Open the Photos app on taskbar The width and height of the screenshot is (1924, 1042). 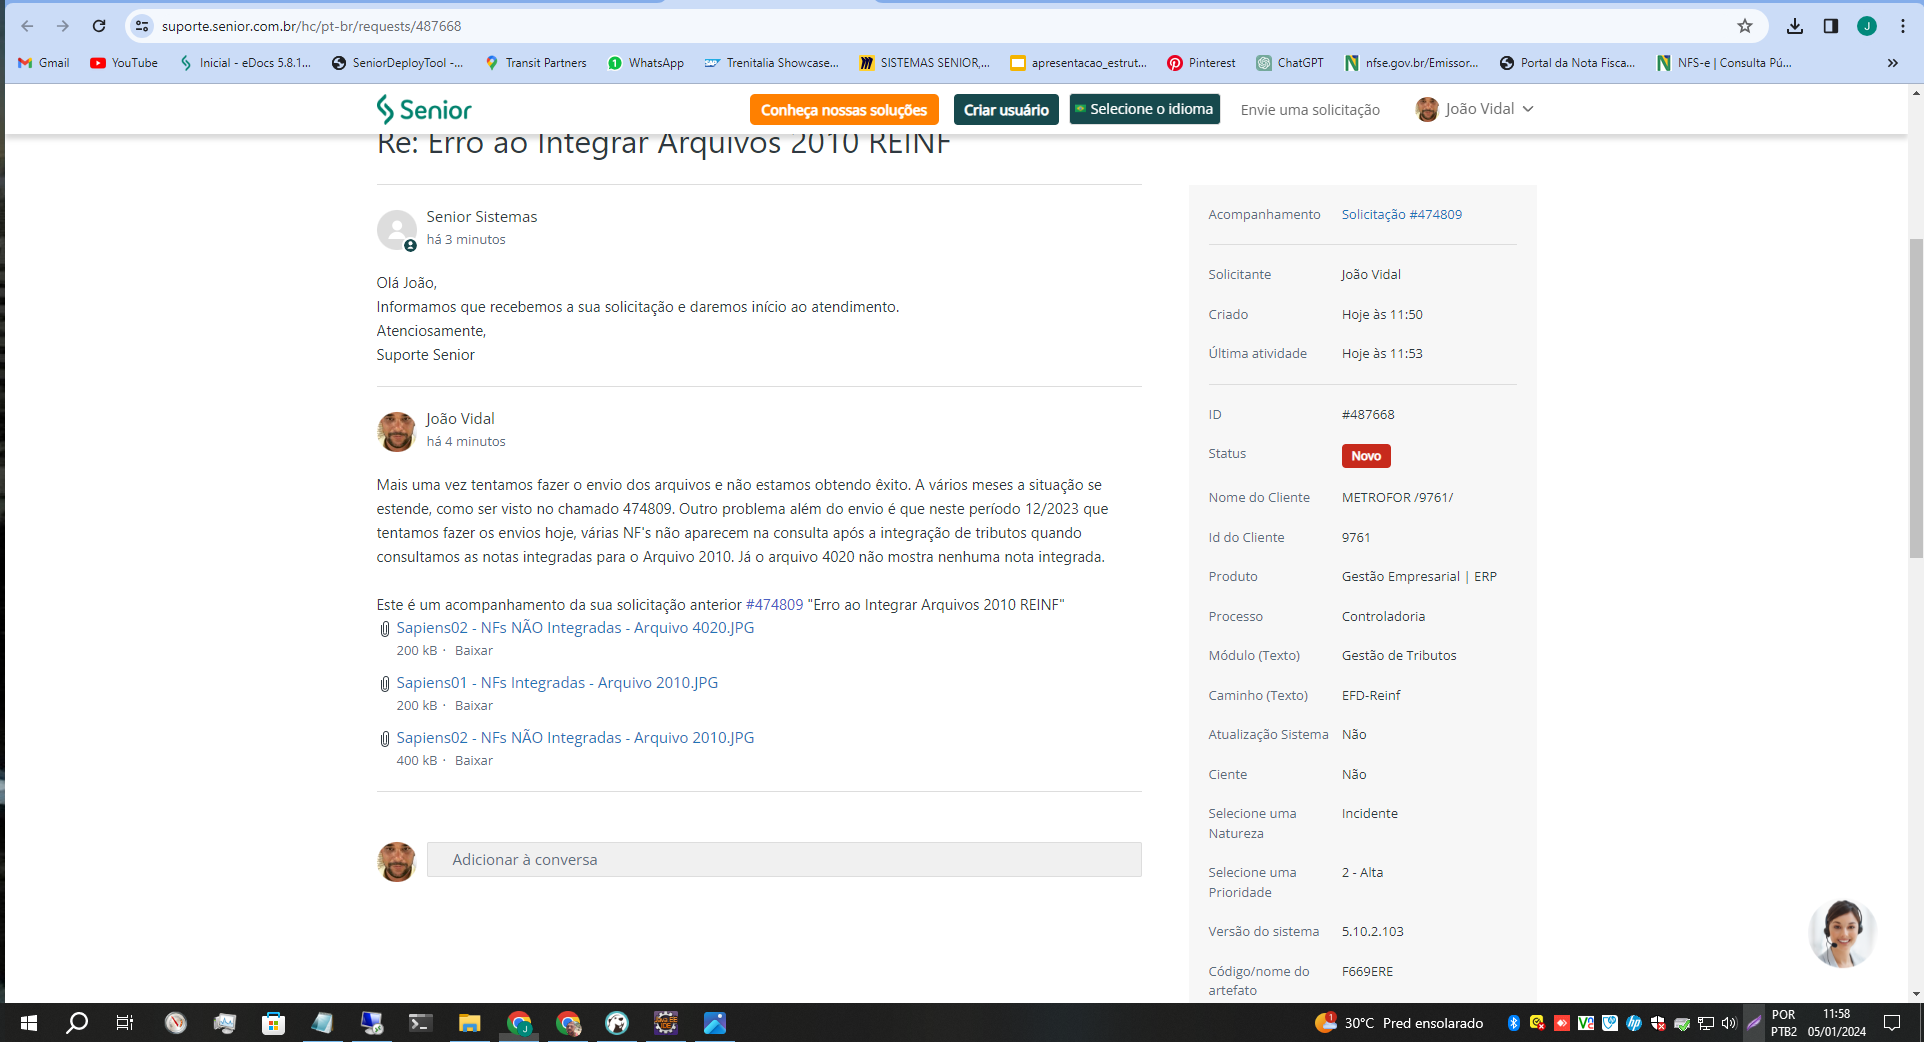point(715,1023)
